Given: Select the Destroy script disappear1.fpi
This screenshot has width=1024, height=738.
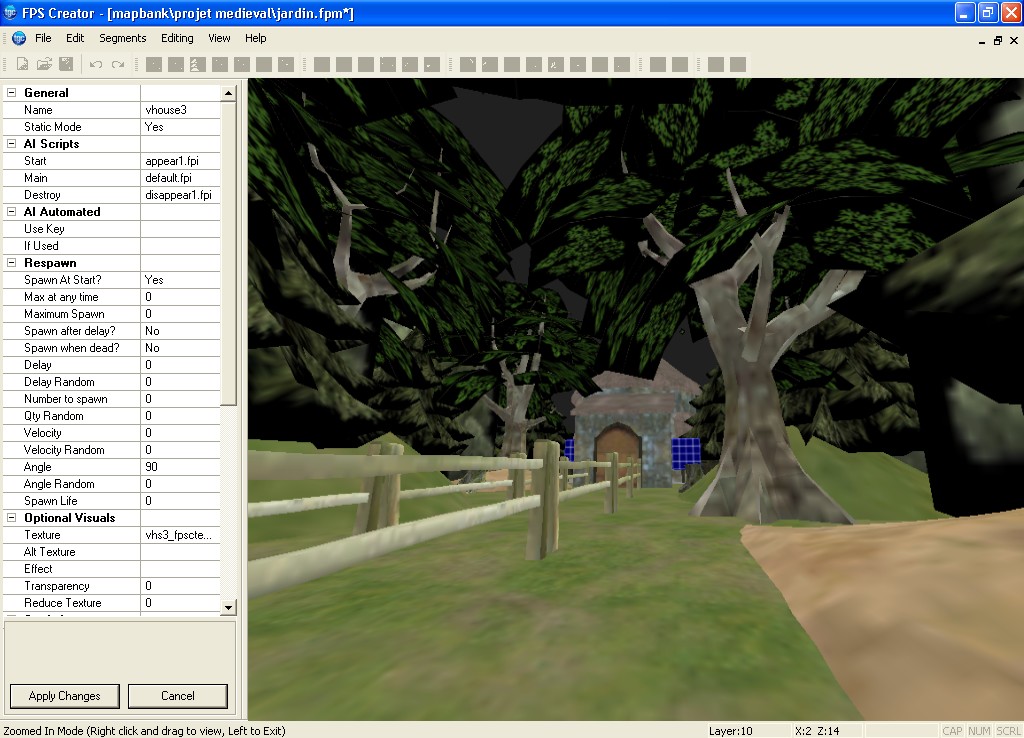Looking at the screenshot, I should pyautogui.click(x=180, y=195).
